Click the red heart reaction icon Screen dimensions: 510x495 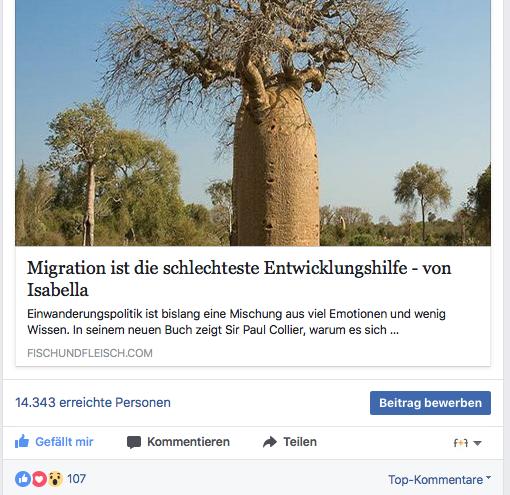[39, 479]
